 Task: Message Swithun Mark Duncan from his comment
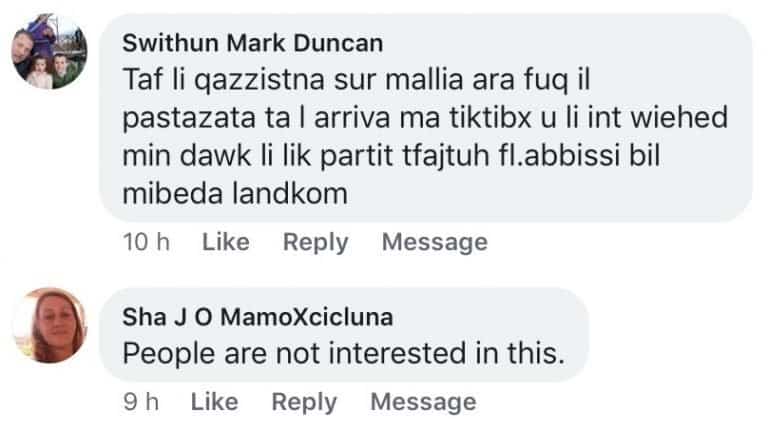[x=435, y=242]
